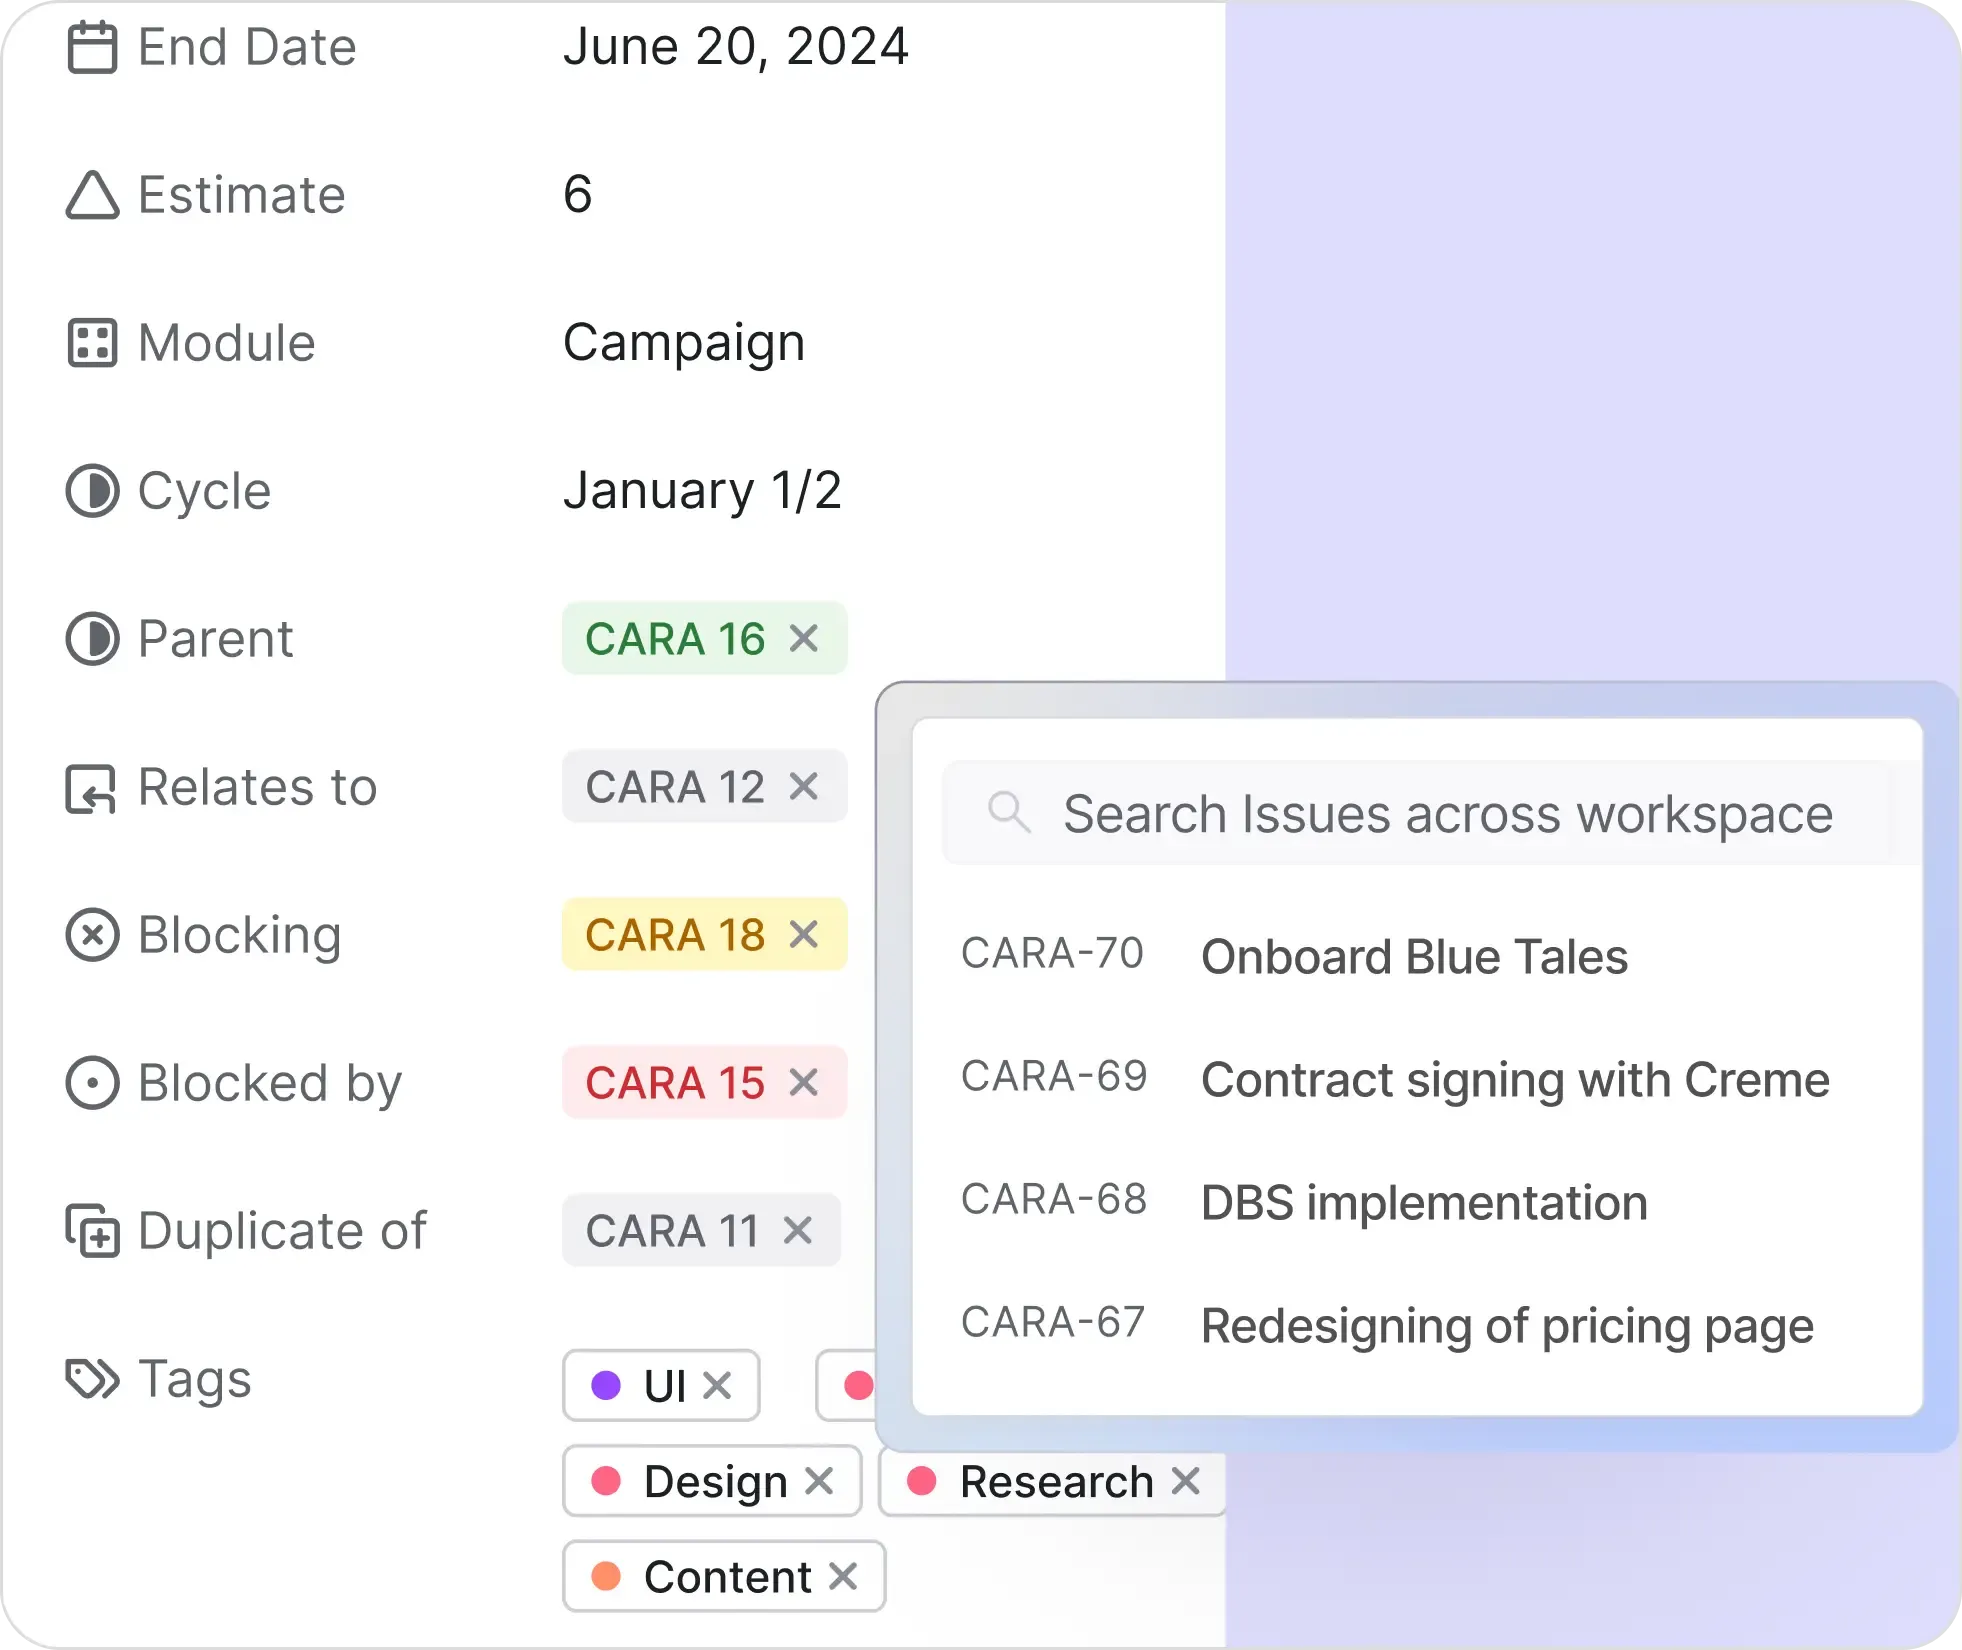The image size is (1962, 1650).
Task: Remove the Design tag
Action: click(x=819, y=1481)
